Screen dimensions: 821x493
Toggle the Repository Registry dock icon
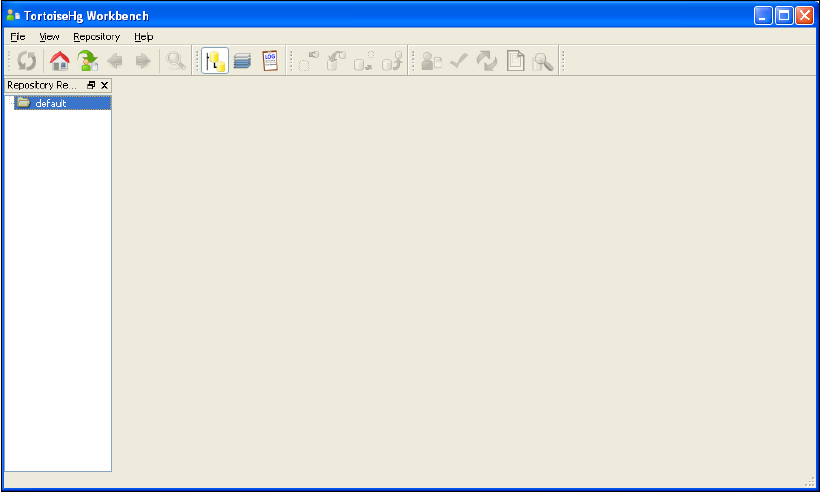(215, 61)
